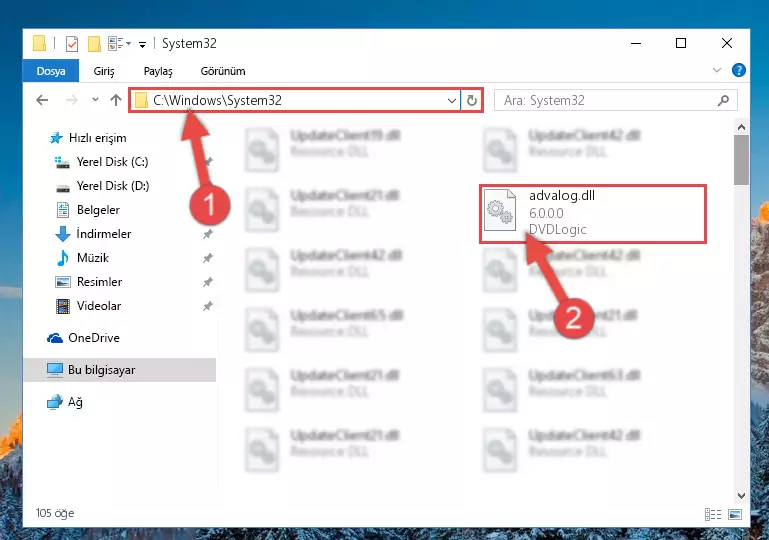Expand the ribbon with the chevron
This screenshot has height=540, width=769.
717,71
